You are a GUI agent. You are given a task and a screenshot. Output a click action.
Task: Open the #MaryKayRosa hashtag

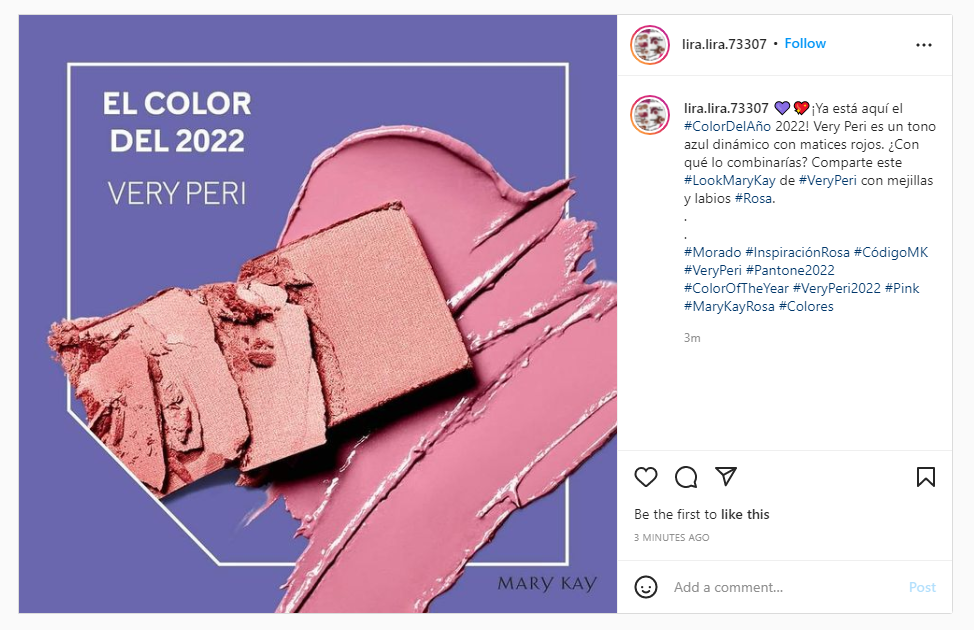point(729,306)
